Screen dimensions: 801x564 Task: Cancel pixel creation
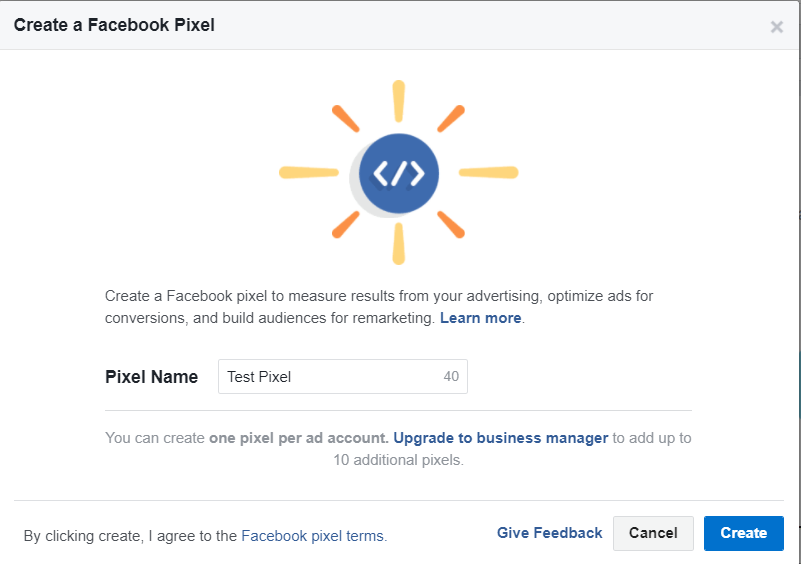click(653, 533)
